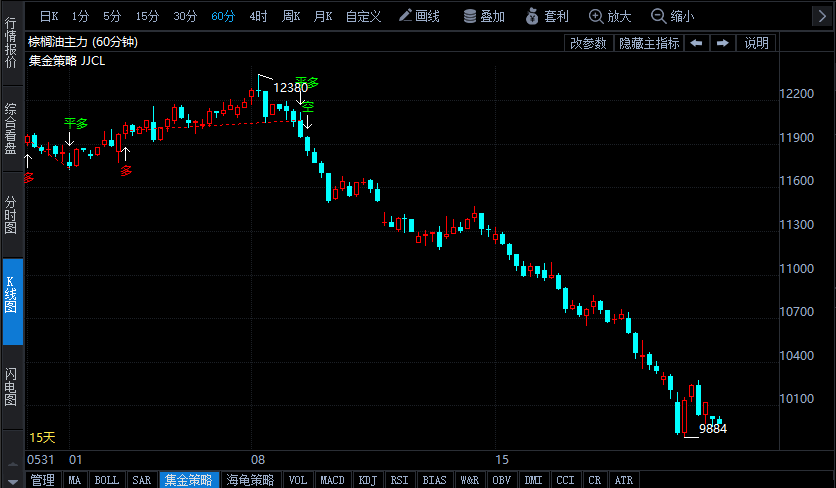Click 隐藏主指标 to hide main indicator
Viewport: 836px width, 488px height.
coord(649,43)
